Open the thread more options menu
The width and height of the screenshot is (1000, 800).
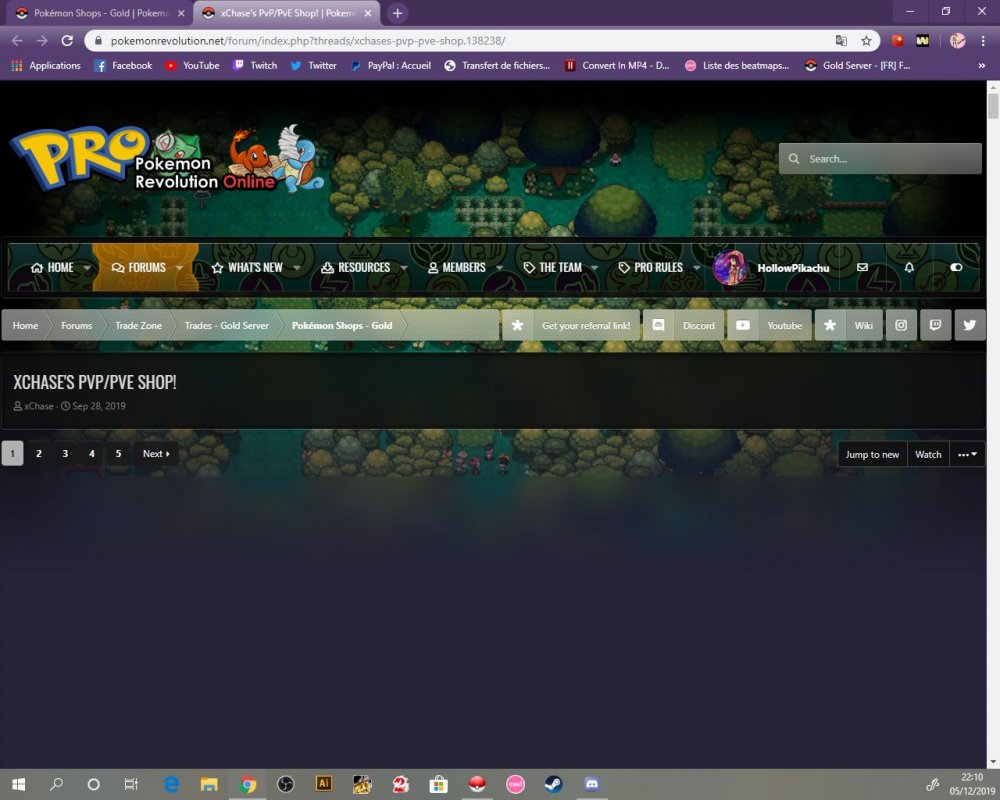(967, 454)
